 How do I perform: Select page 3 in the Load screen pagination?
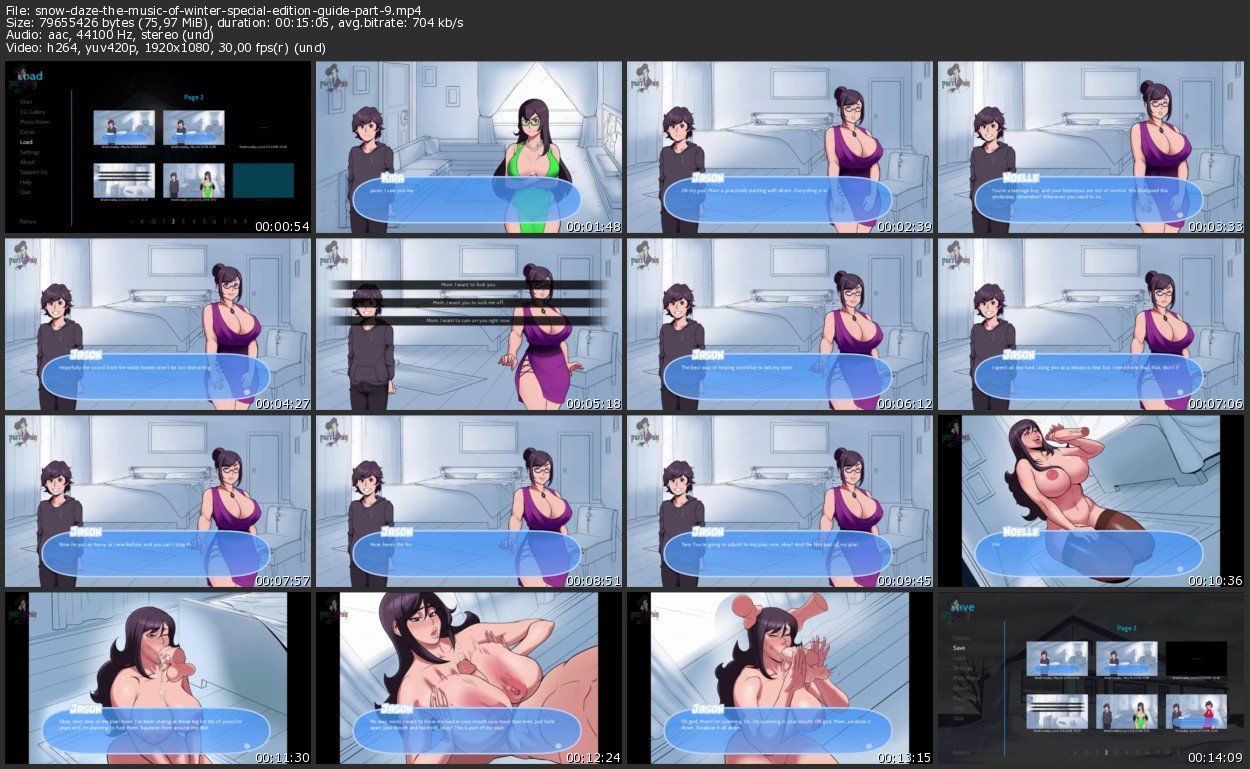point(182,221)
